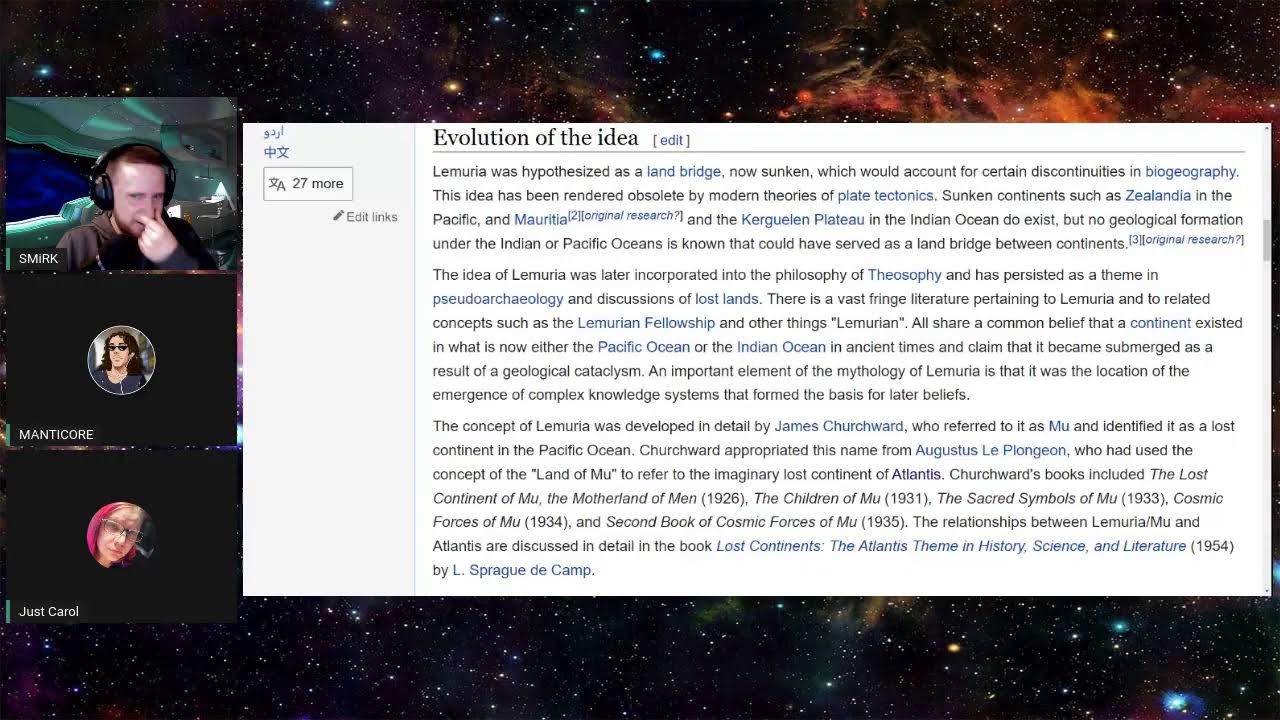This screenshot has width=1280, height=720.
Task: Open the Urdu language link
Action: [274, 132]
